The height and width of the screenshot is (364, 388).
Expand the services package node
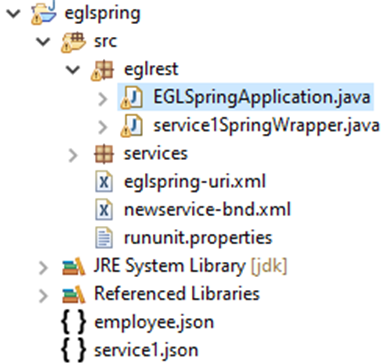tap(73, 155)
